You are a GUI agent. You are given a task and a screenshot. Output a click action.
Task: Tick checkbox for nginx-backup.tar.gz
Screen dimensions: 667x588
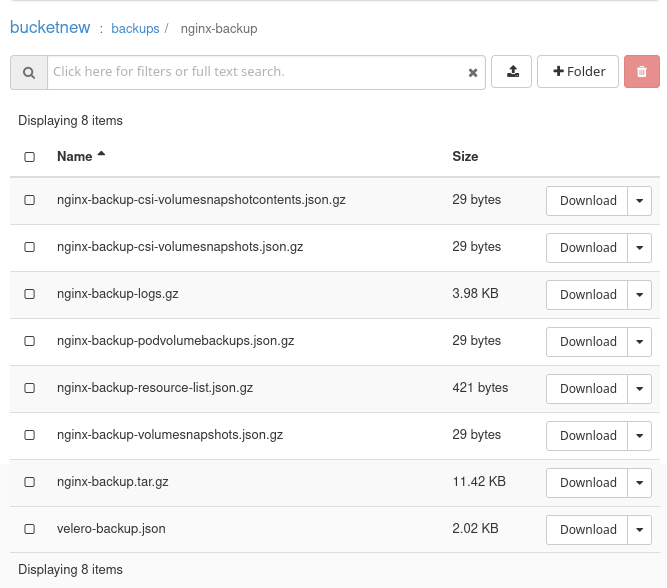tap(30, 482)
